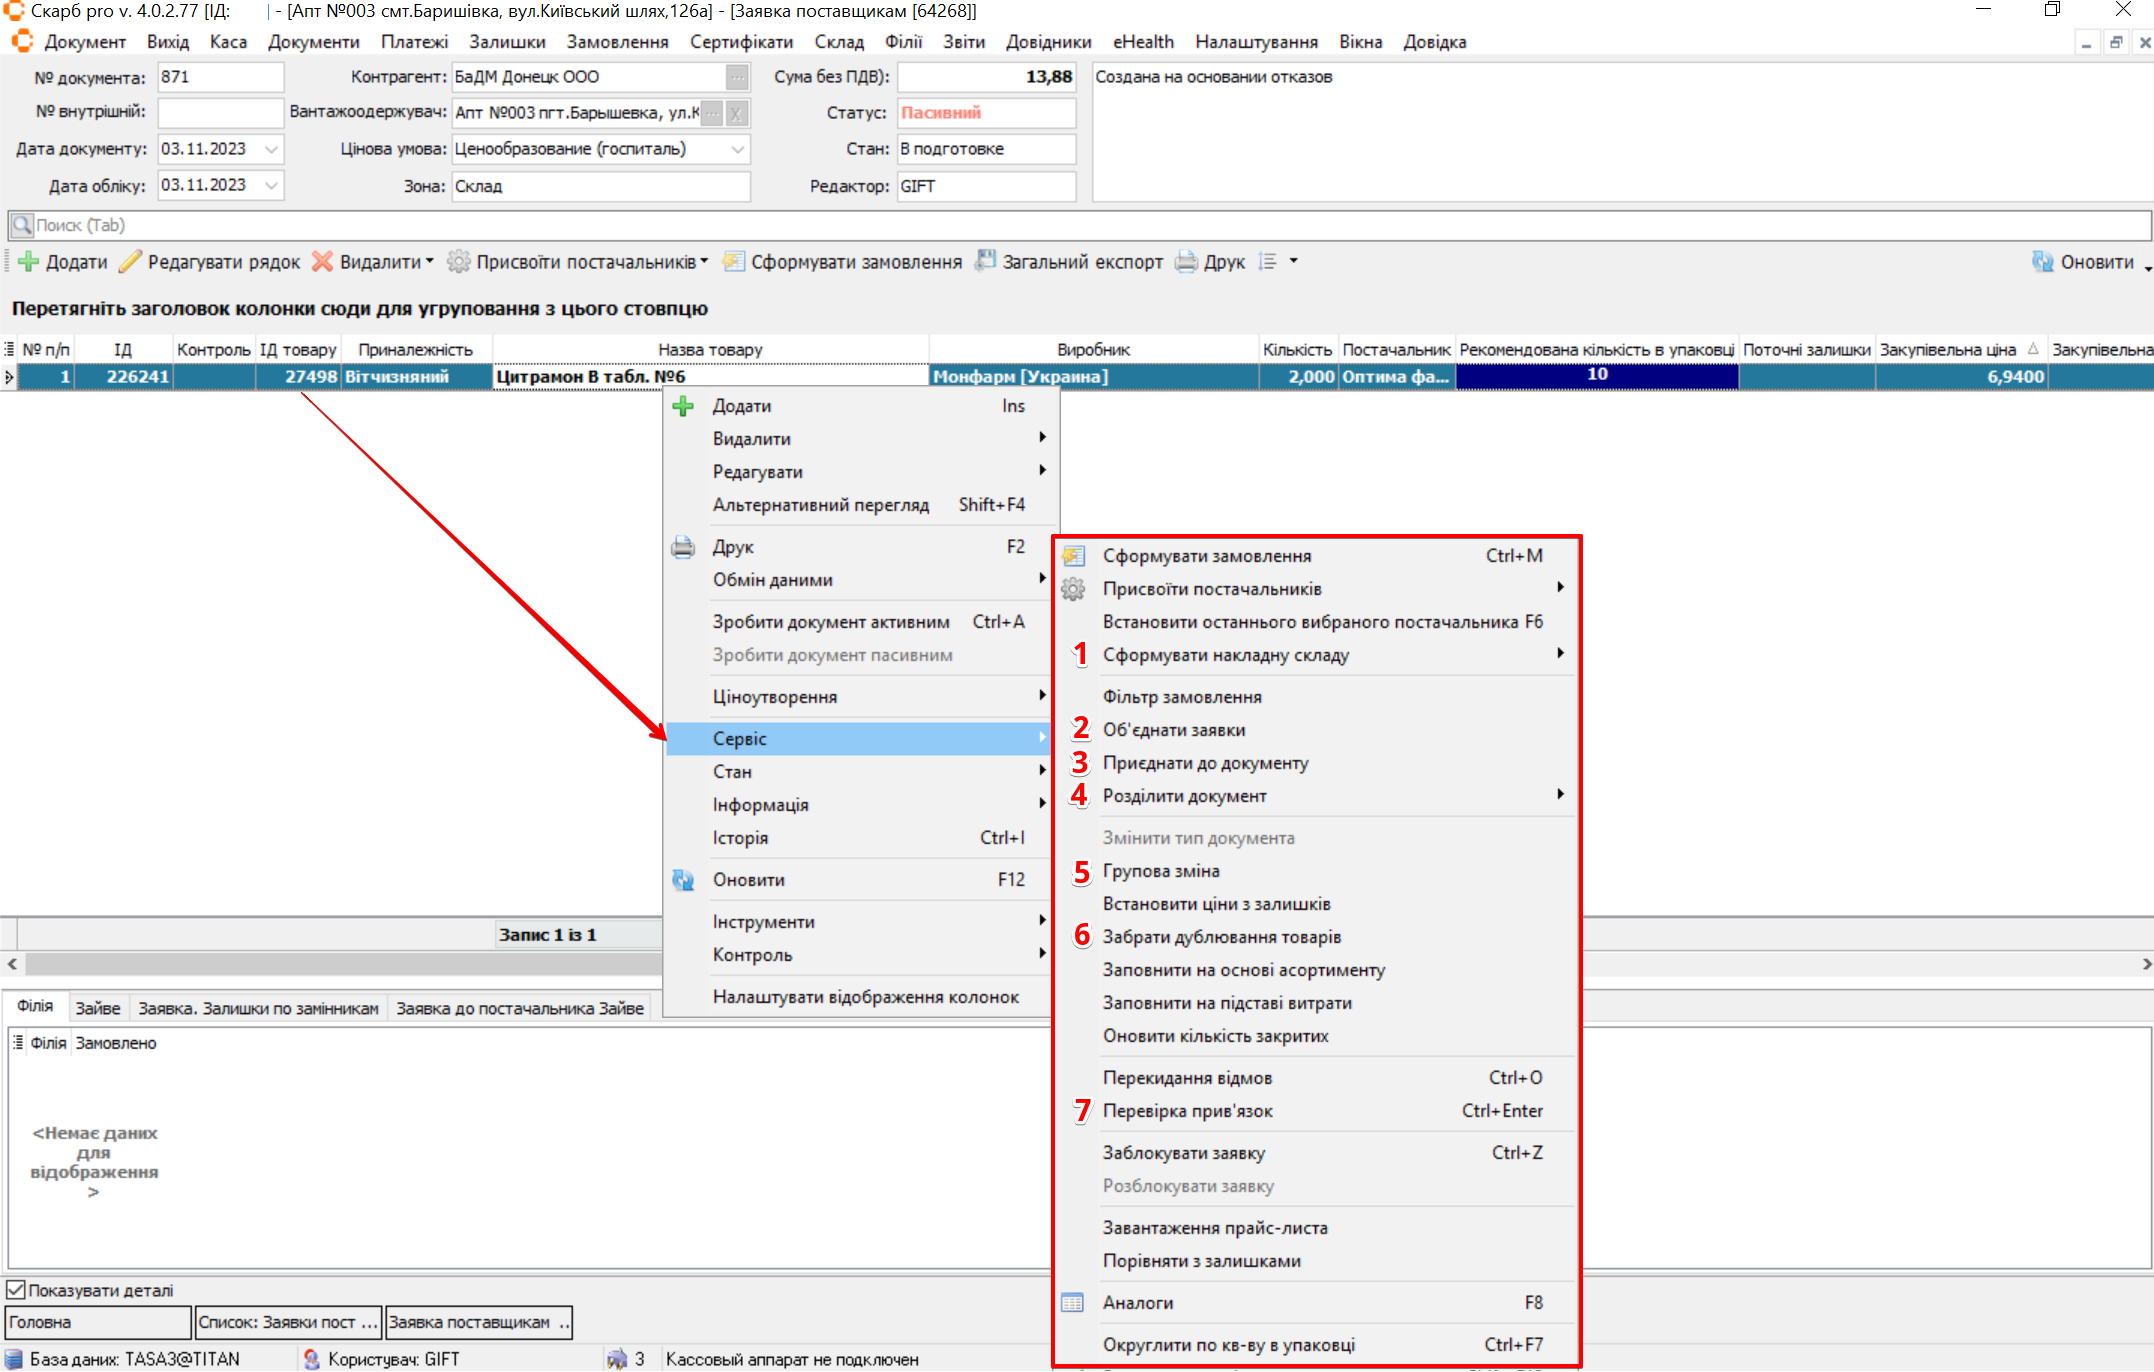Expand the Цінова умова combo box

pyautogui.click(x=737, y=149)
